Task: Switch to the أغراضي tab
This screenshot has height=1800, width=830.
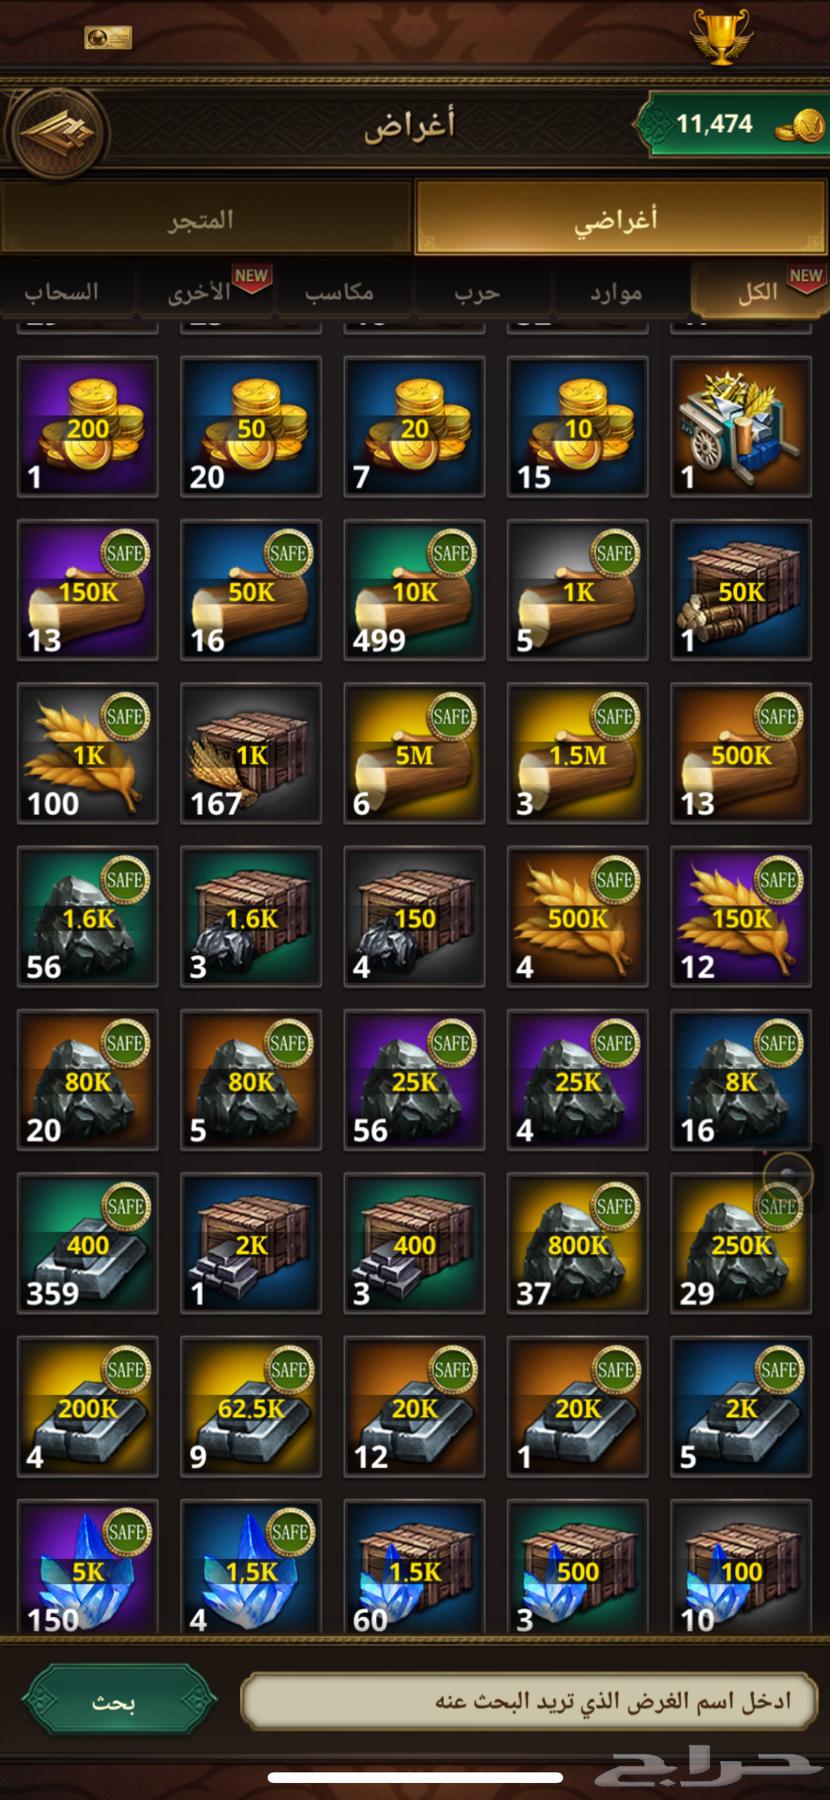Action: (x=620, y=217)
